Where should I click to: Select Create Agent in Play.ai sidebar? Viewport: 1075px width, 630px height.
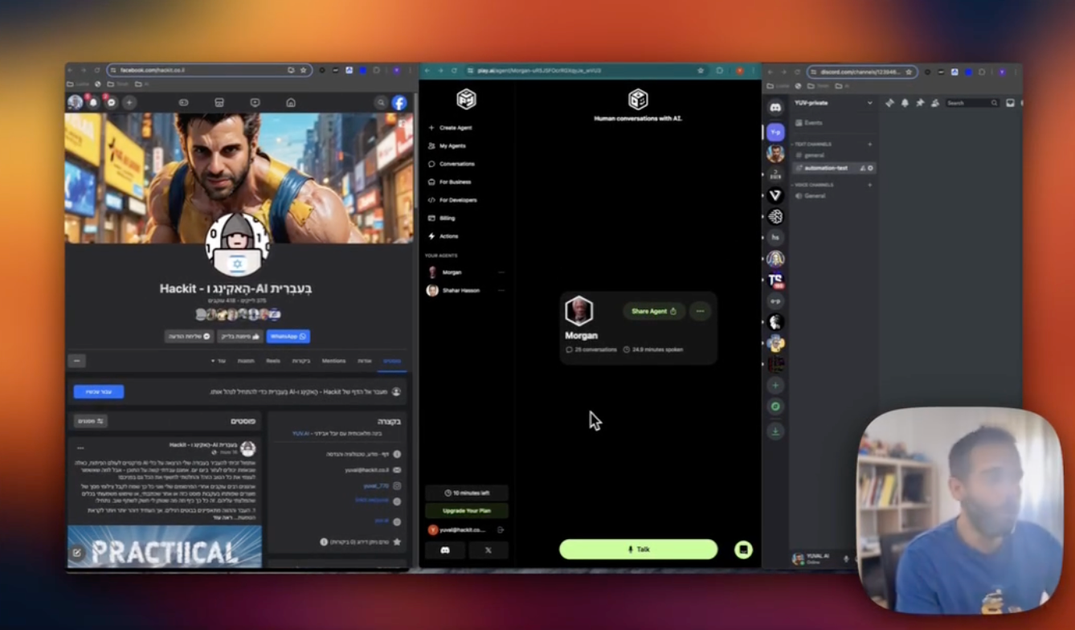pos(450,128)
